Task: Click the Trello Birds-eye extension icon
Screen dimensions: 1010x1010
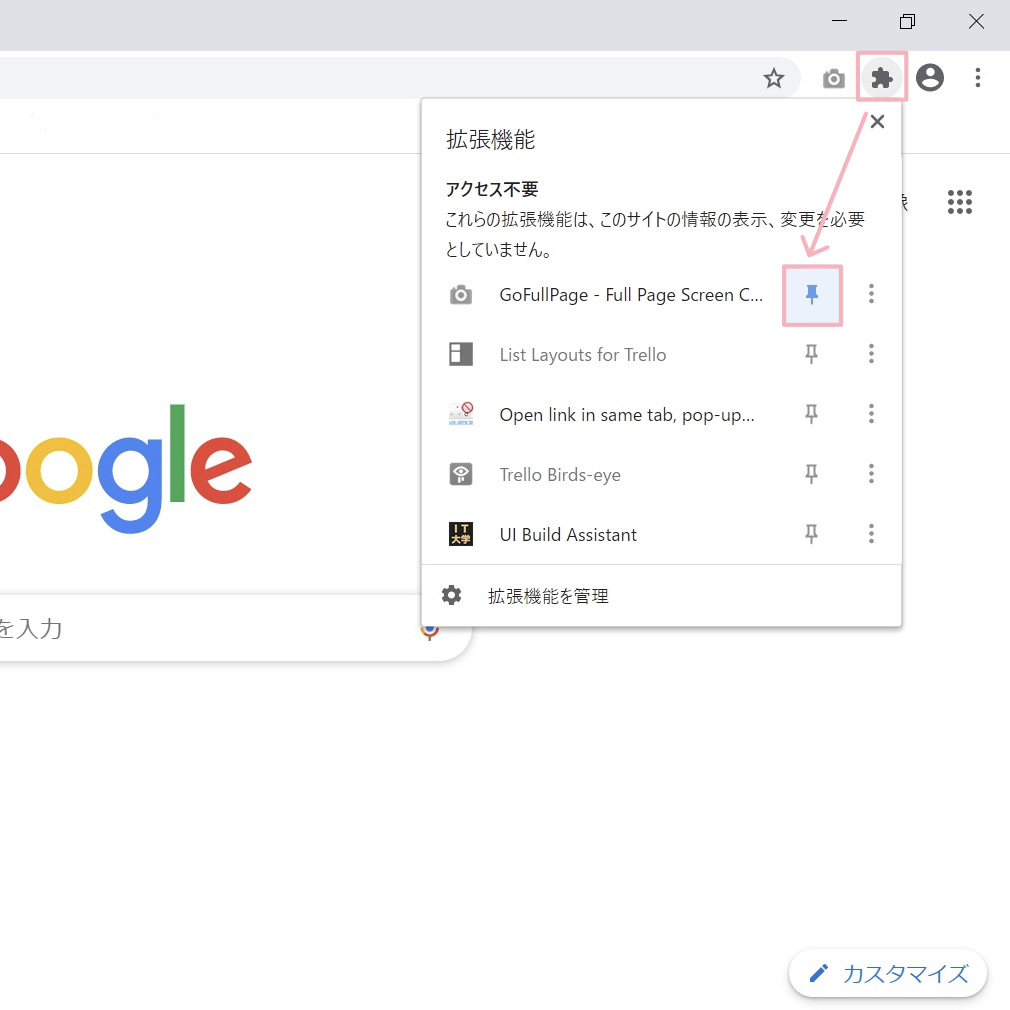Action: (x=461, y=474)
